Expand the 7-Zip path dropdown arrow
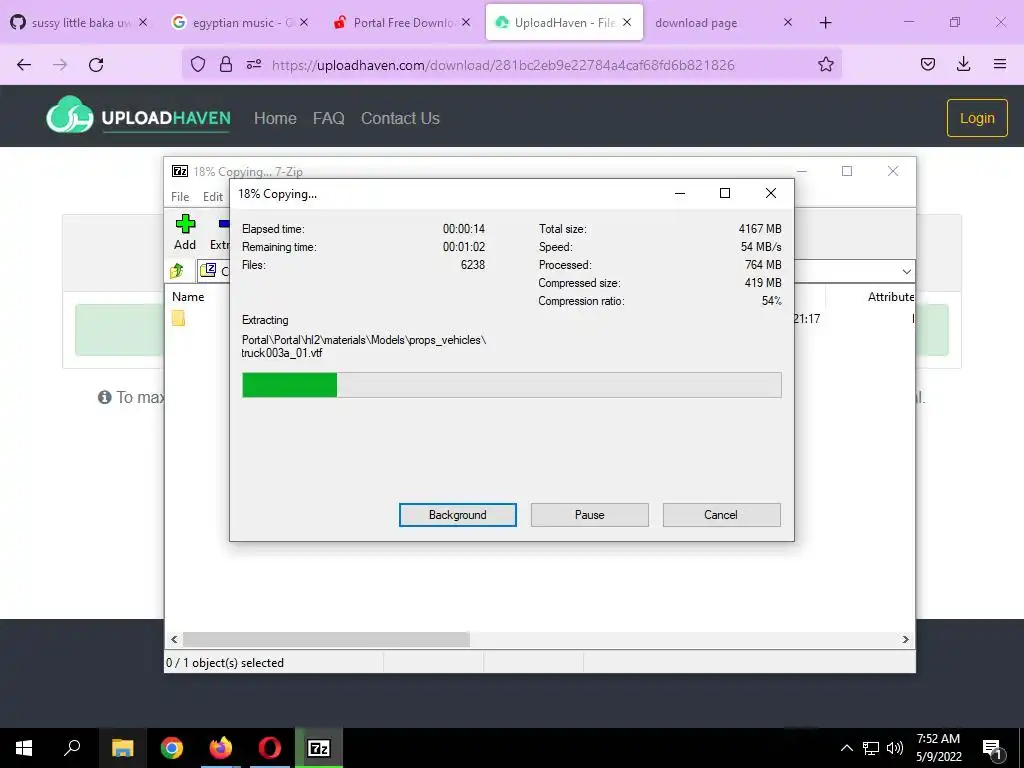Viewport: 1024px width, 768px height. 906,271
